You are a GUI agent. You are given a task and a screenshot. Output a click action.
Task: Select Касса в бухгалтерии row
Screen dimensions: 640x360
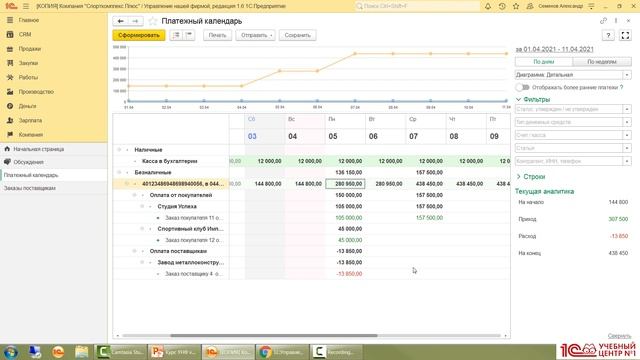coord(311,161)
